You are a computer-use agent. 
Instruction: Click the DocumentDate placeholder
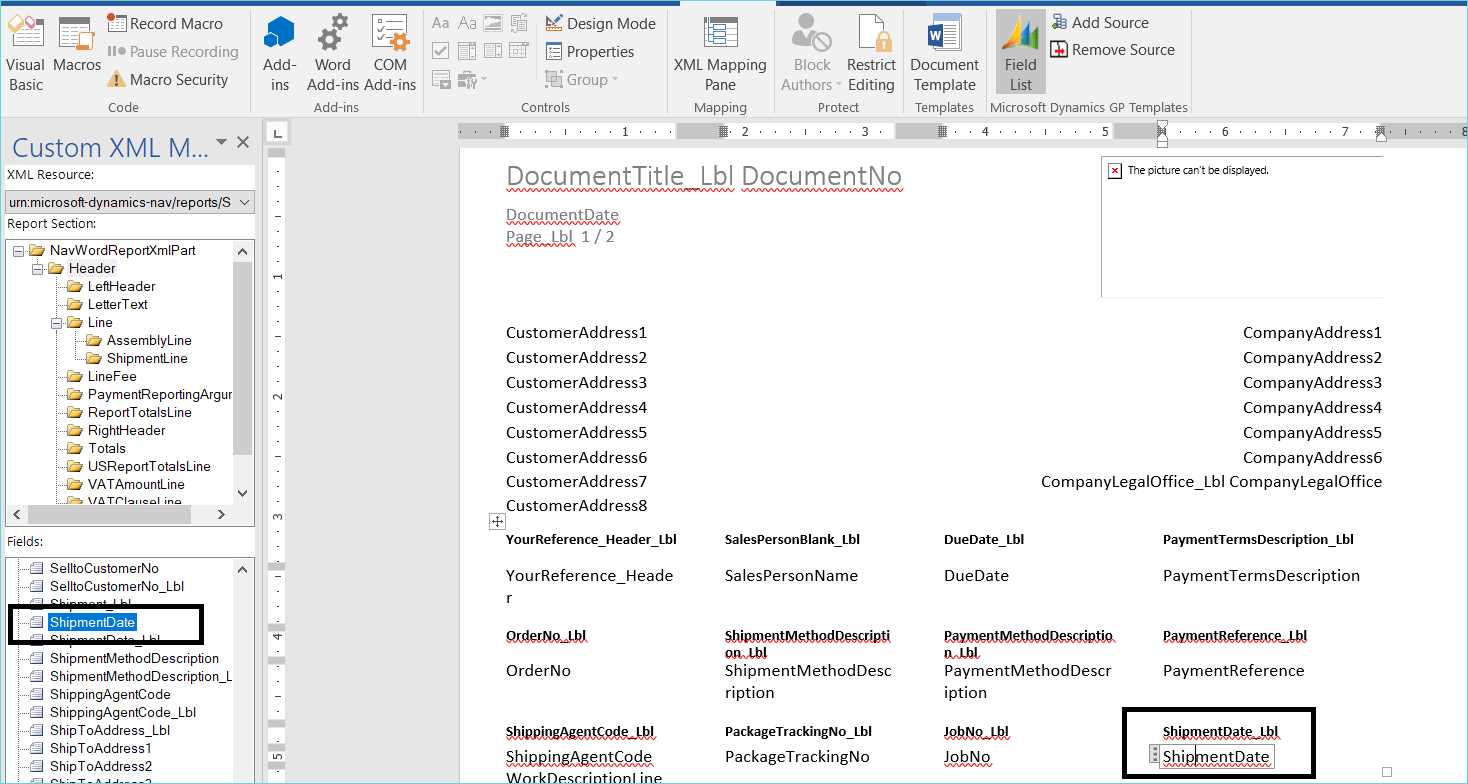pyautogui.click(x=562, y=215)
